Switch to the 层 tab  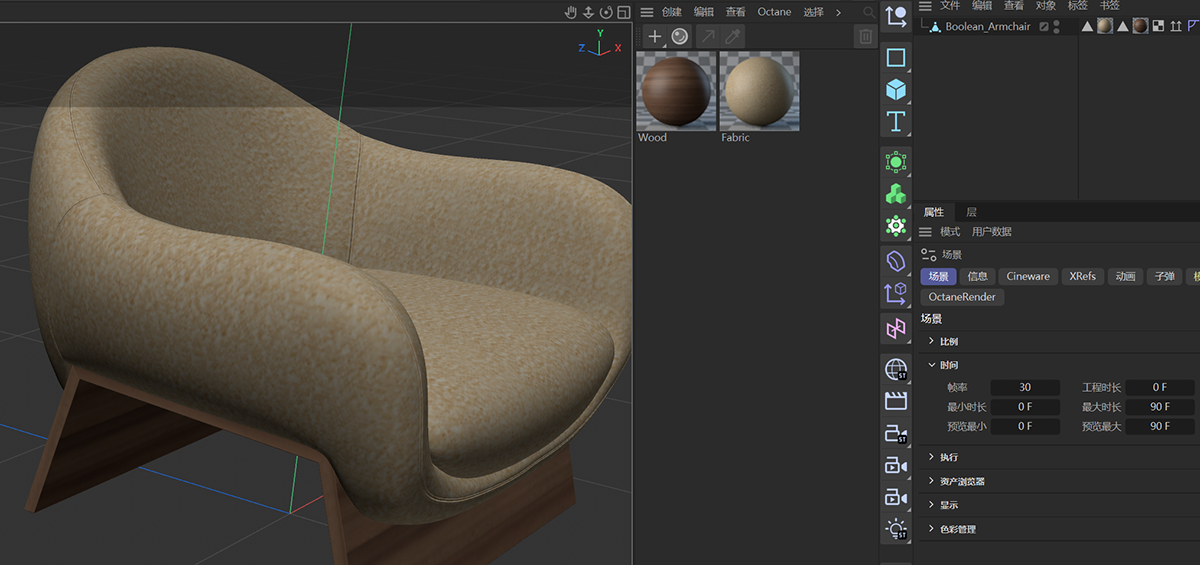pyautogui.click(x=971, y=212)
